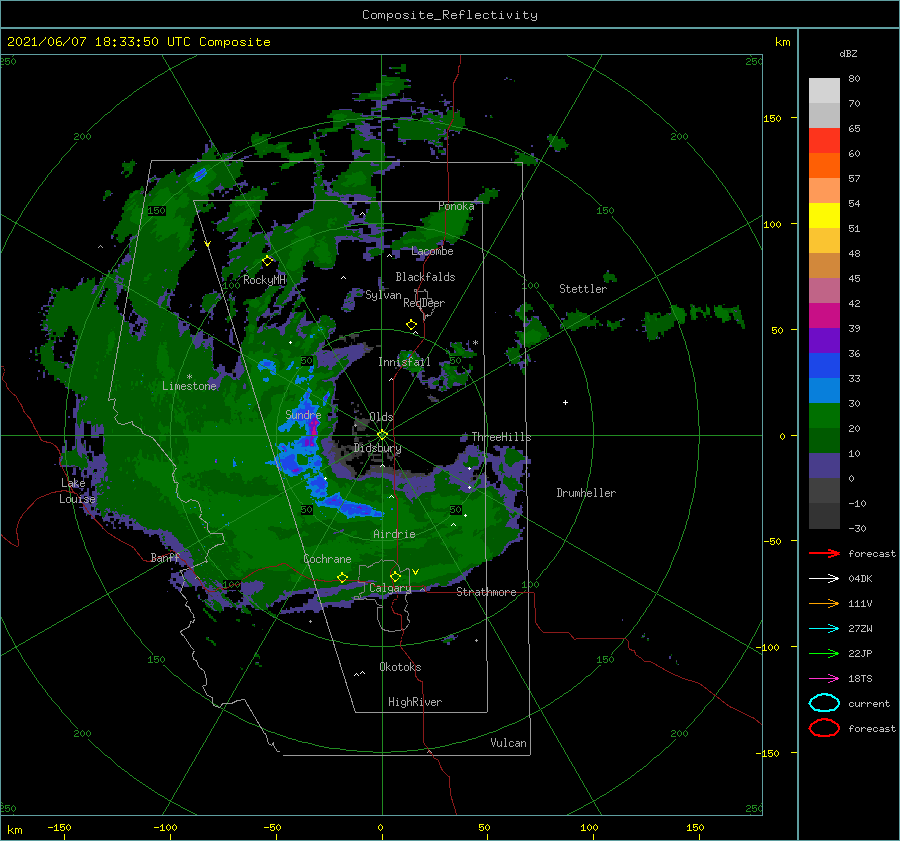Click the magenta 18TS arrow legend entry

(824, 679)
